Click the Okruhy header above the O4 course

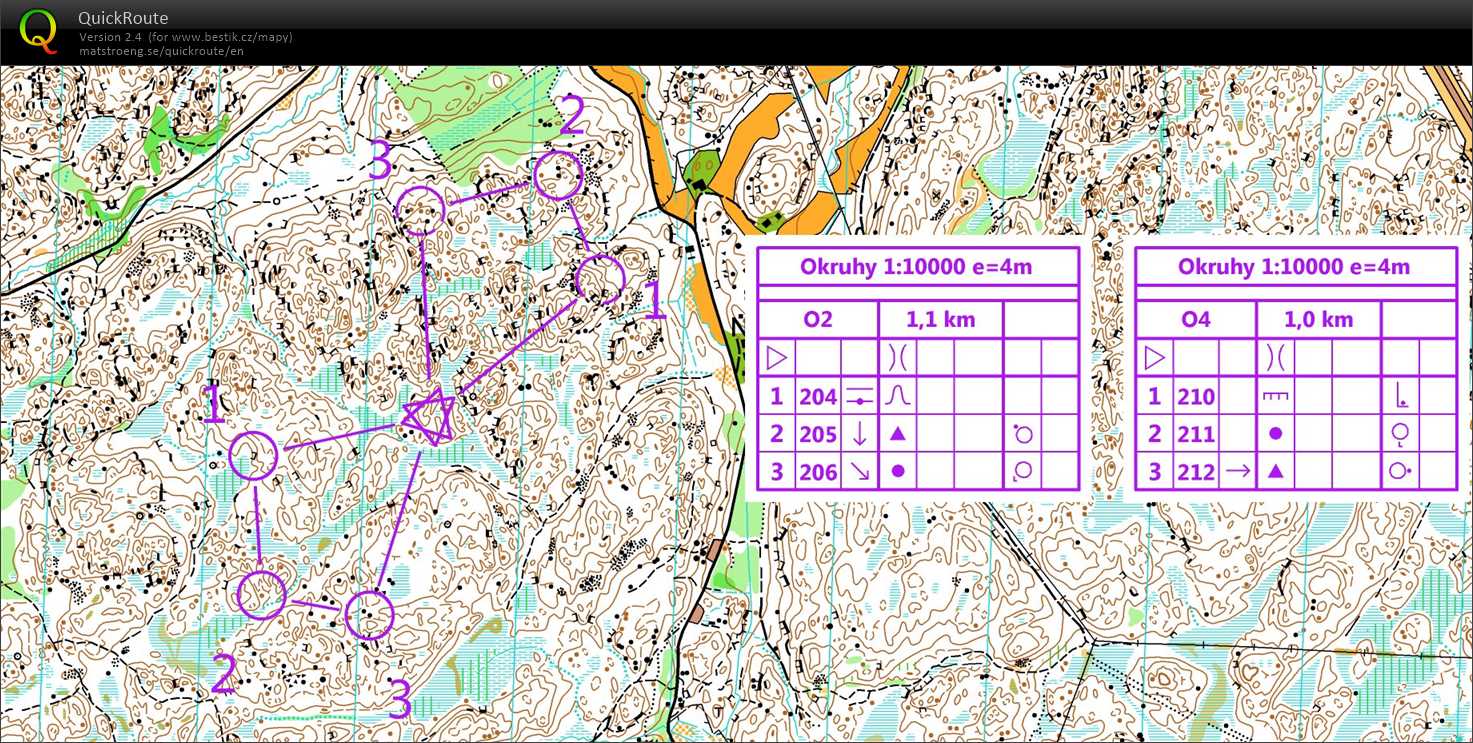(x=1295, y=267)
